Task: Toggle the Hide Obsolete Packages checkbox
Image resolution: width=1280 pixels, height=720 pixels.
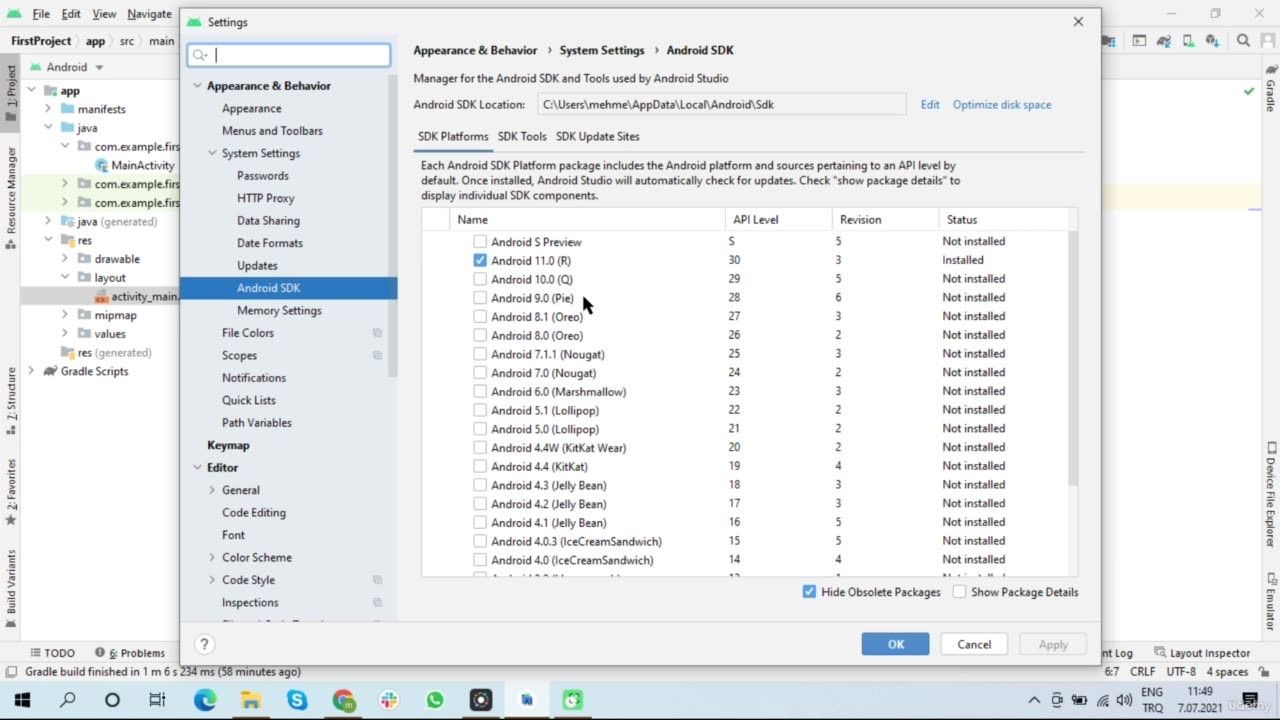Action: click(809, 592)
